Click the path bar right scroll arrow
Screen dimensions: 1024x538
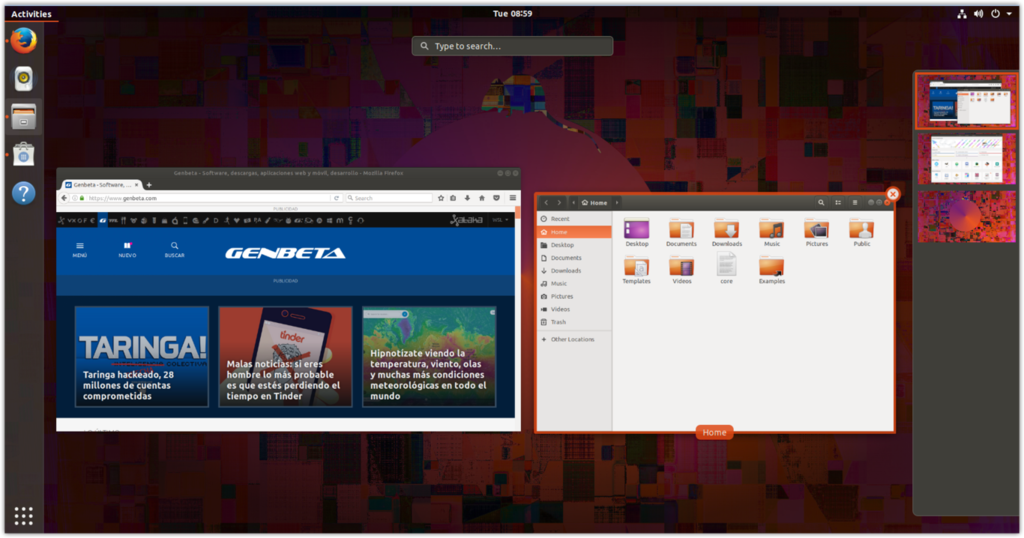(x=616, y=202)
